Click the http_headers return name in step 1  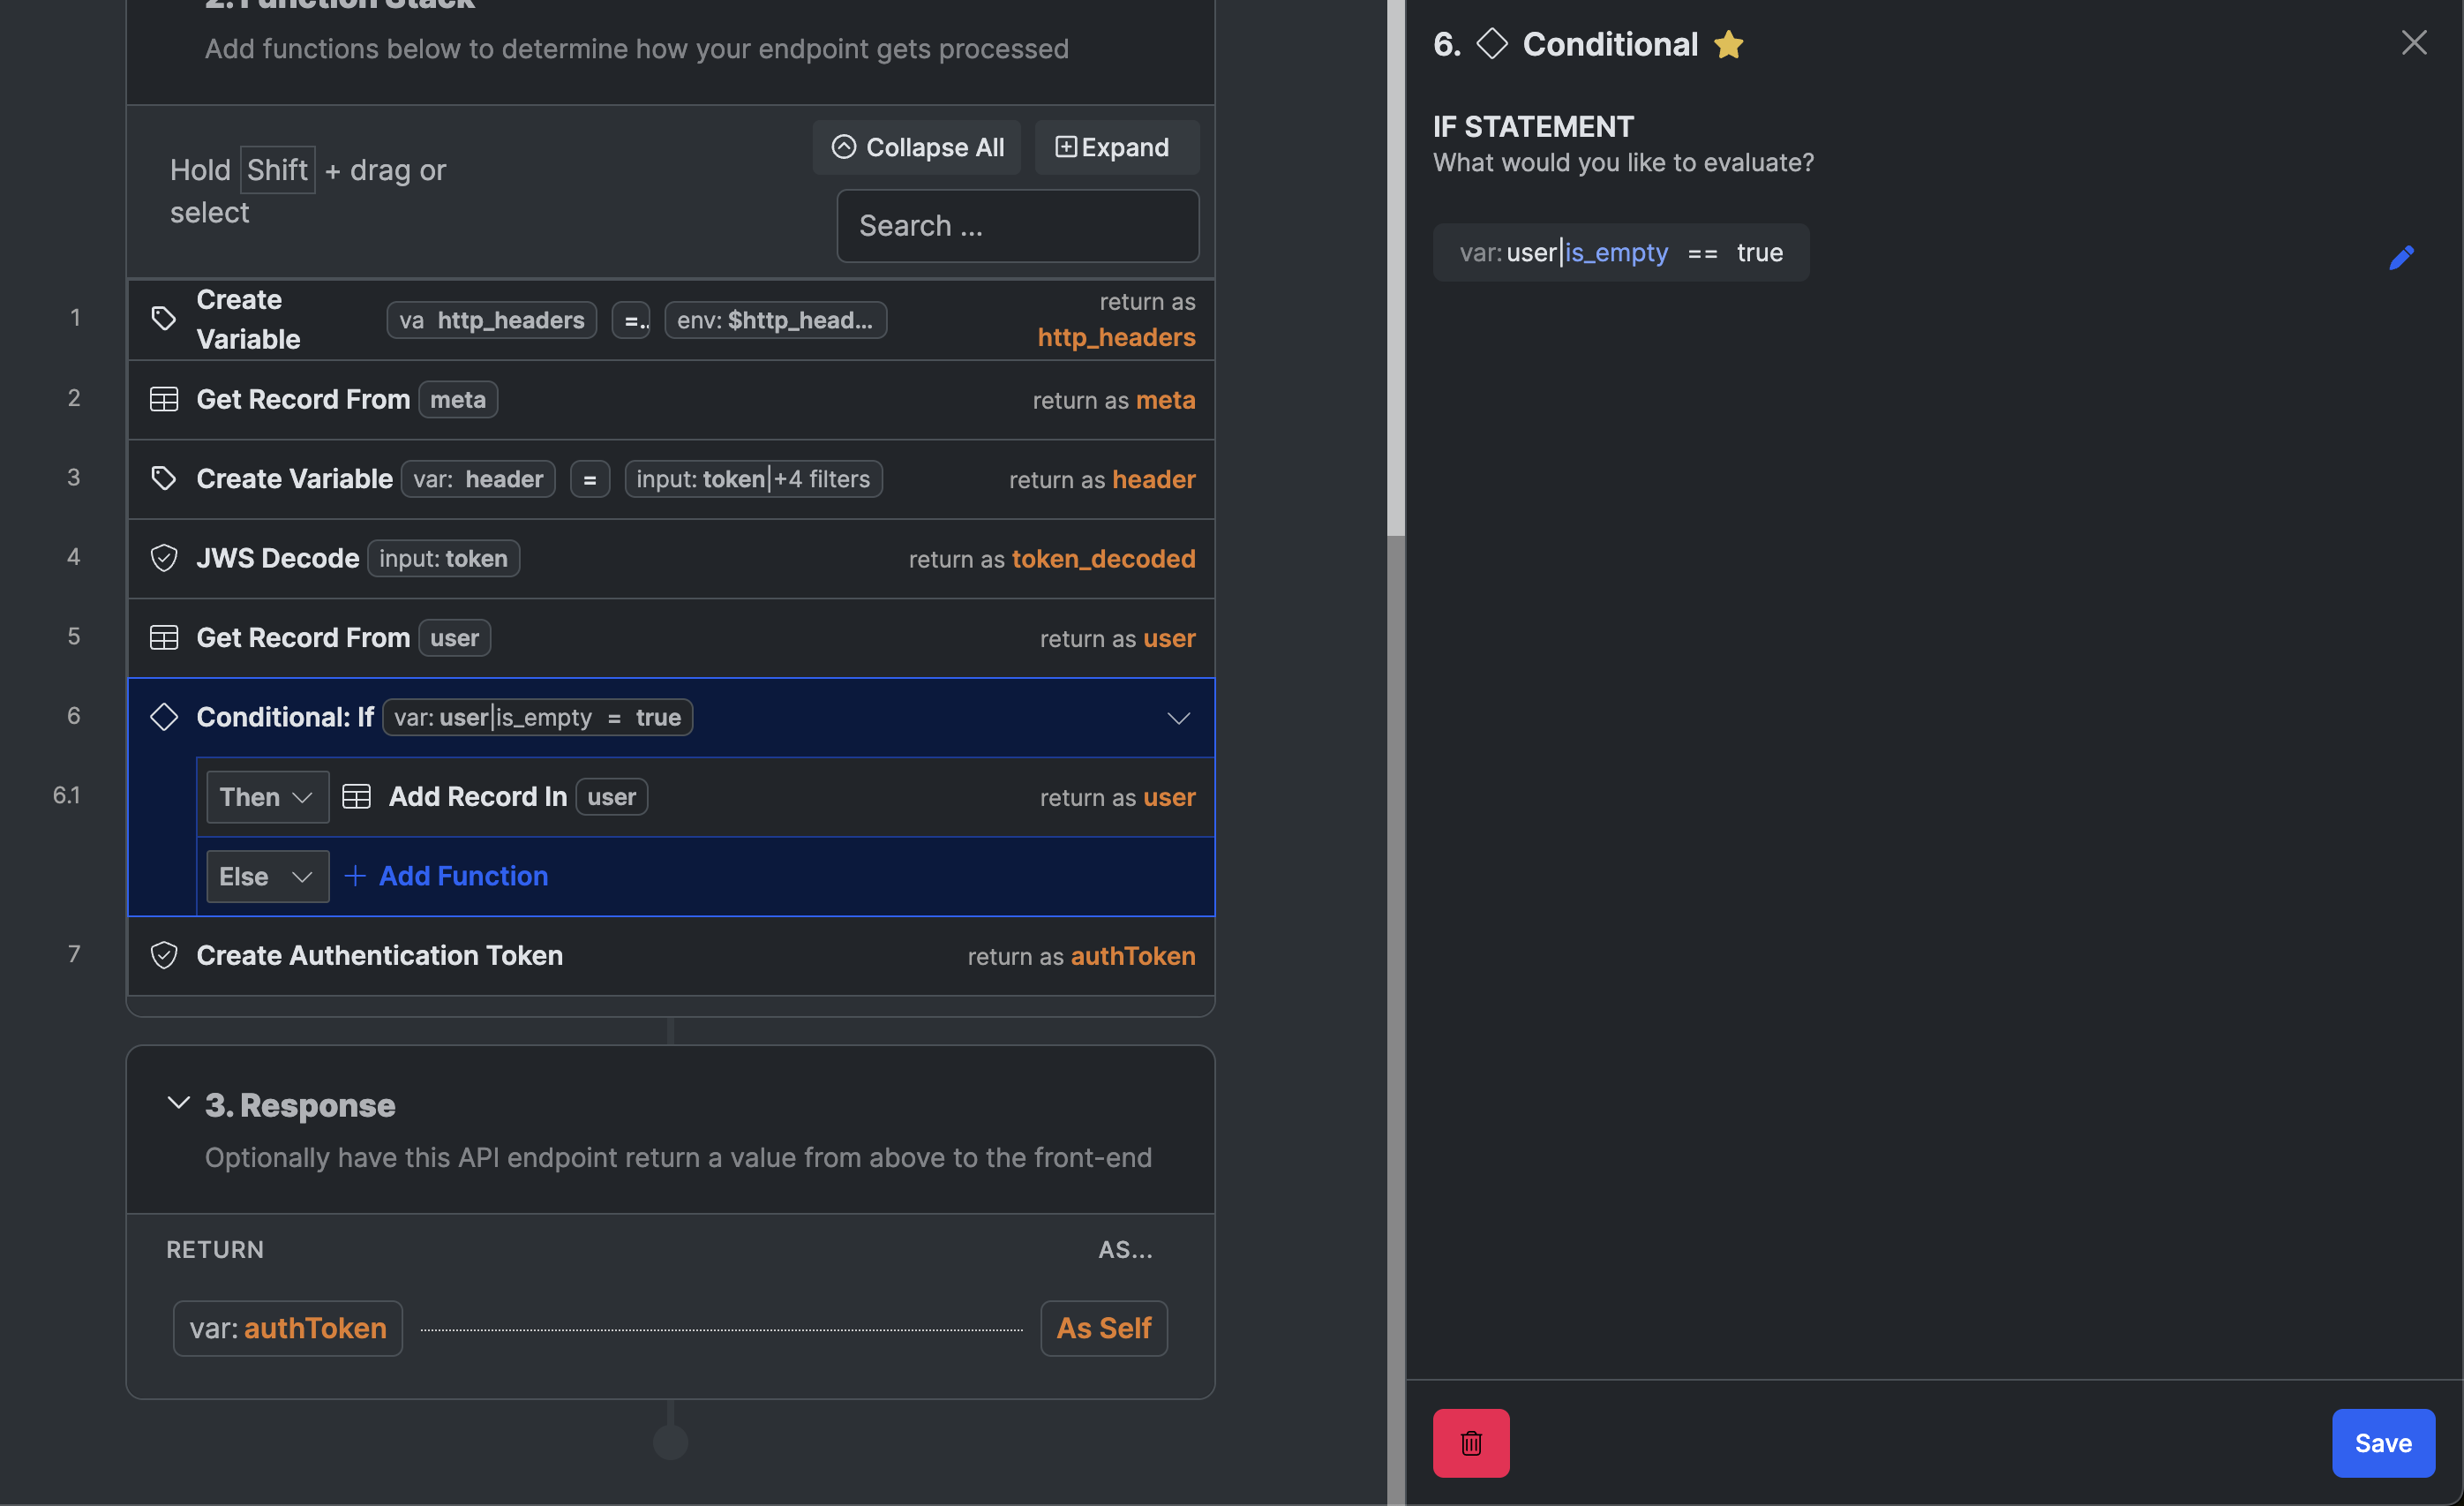[1116, 337]
